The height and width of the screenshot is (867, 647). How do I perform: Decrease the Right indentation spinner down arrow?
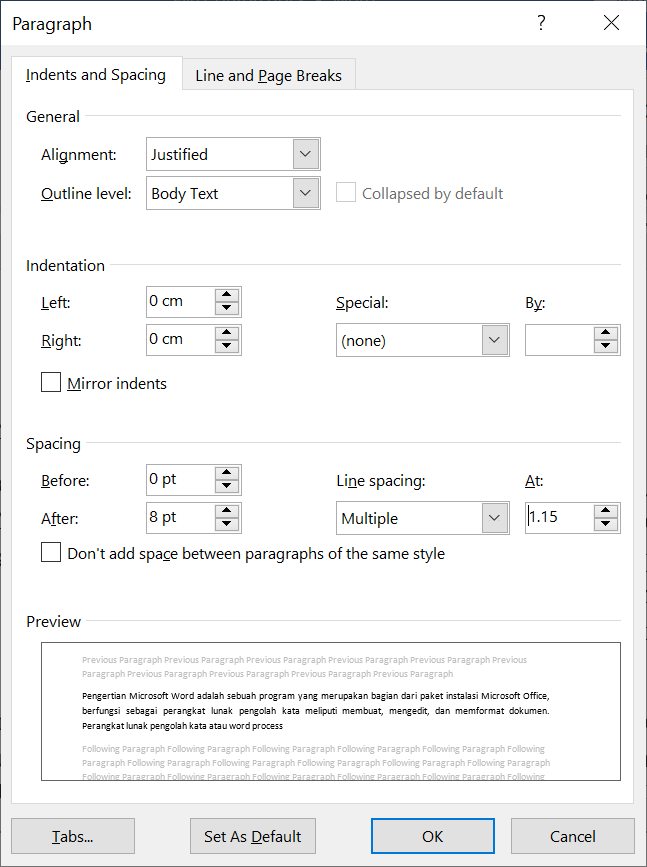click(227, 346)
